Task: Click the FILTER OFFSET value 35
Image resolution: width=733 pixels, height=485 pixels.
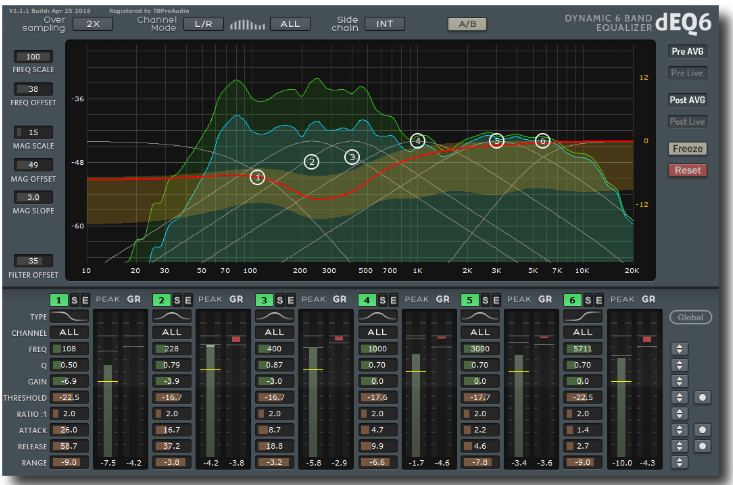Action: pos(33,261)
